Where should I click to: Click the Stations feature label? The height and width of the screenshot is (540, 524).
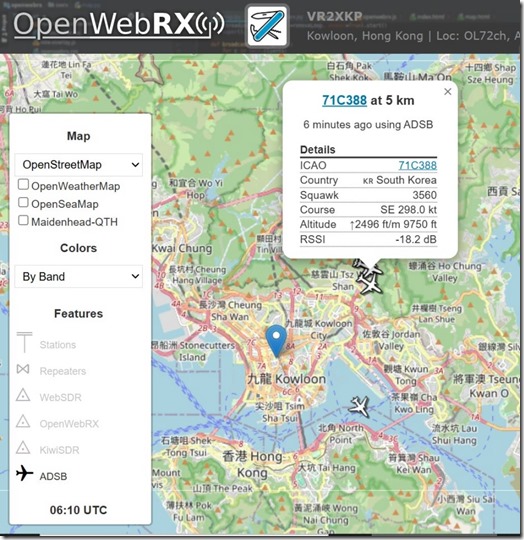click(x=58, y=345)
